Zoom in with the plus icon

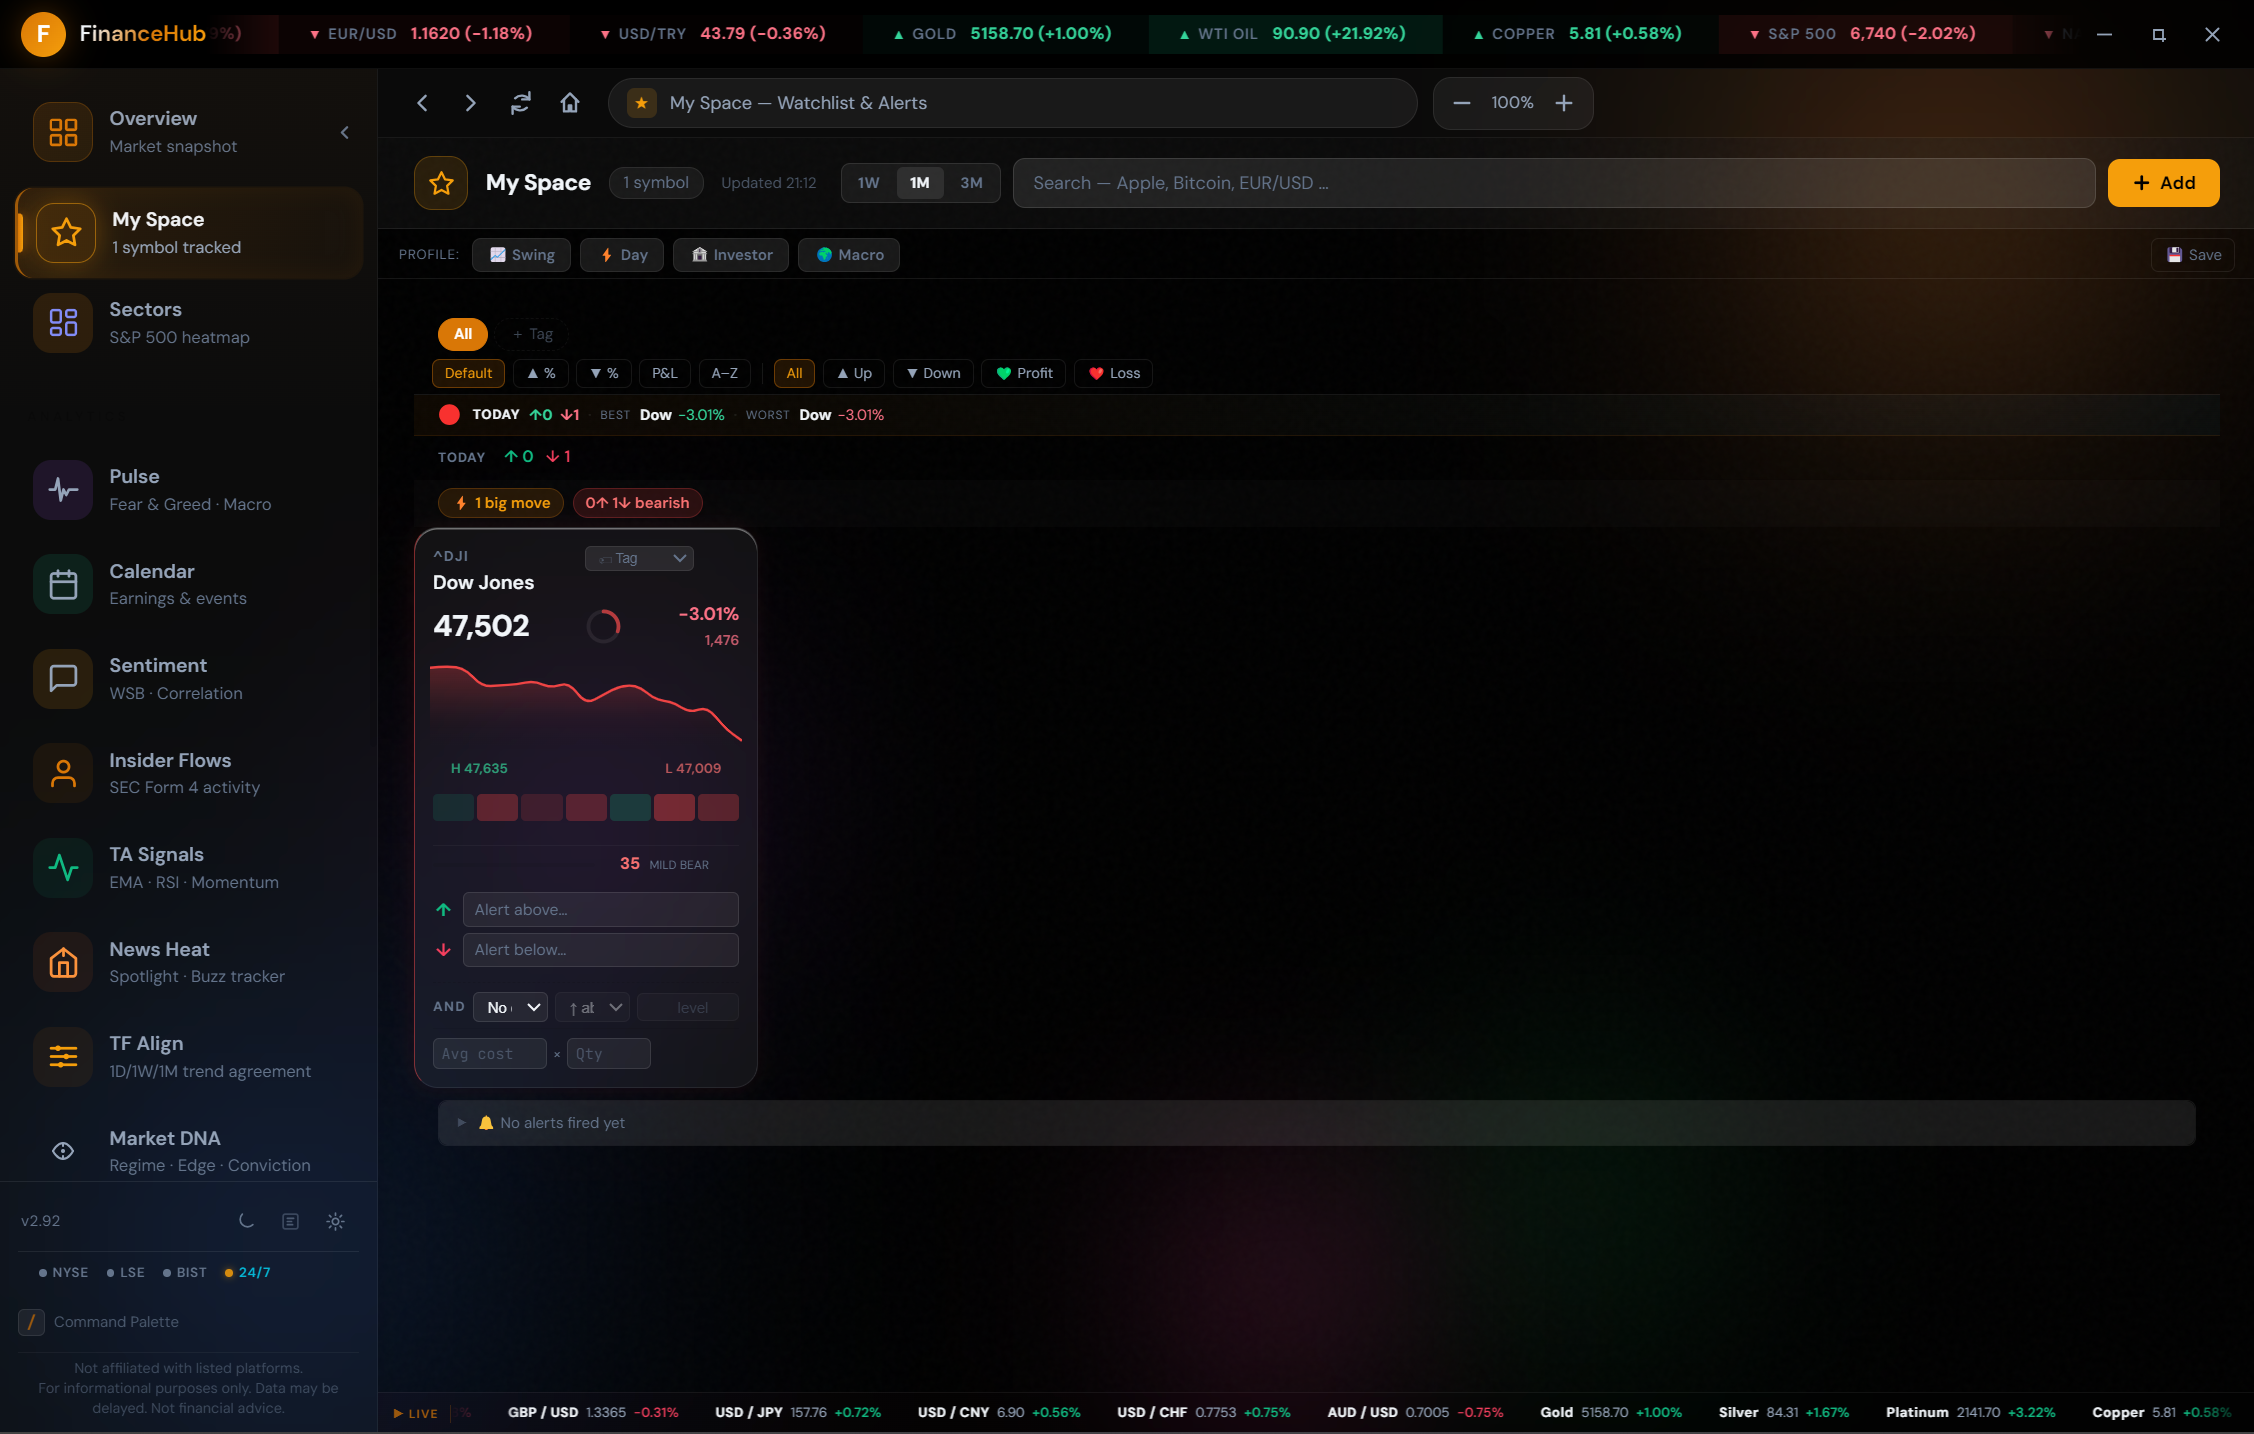click(x=1564, y=103)
